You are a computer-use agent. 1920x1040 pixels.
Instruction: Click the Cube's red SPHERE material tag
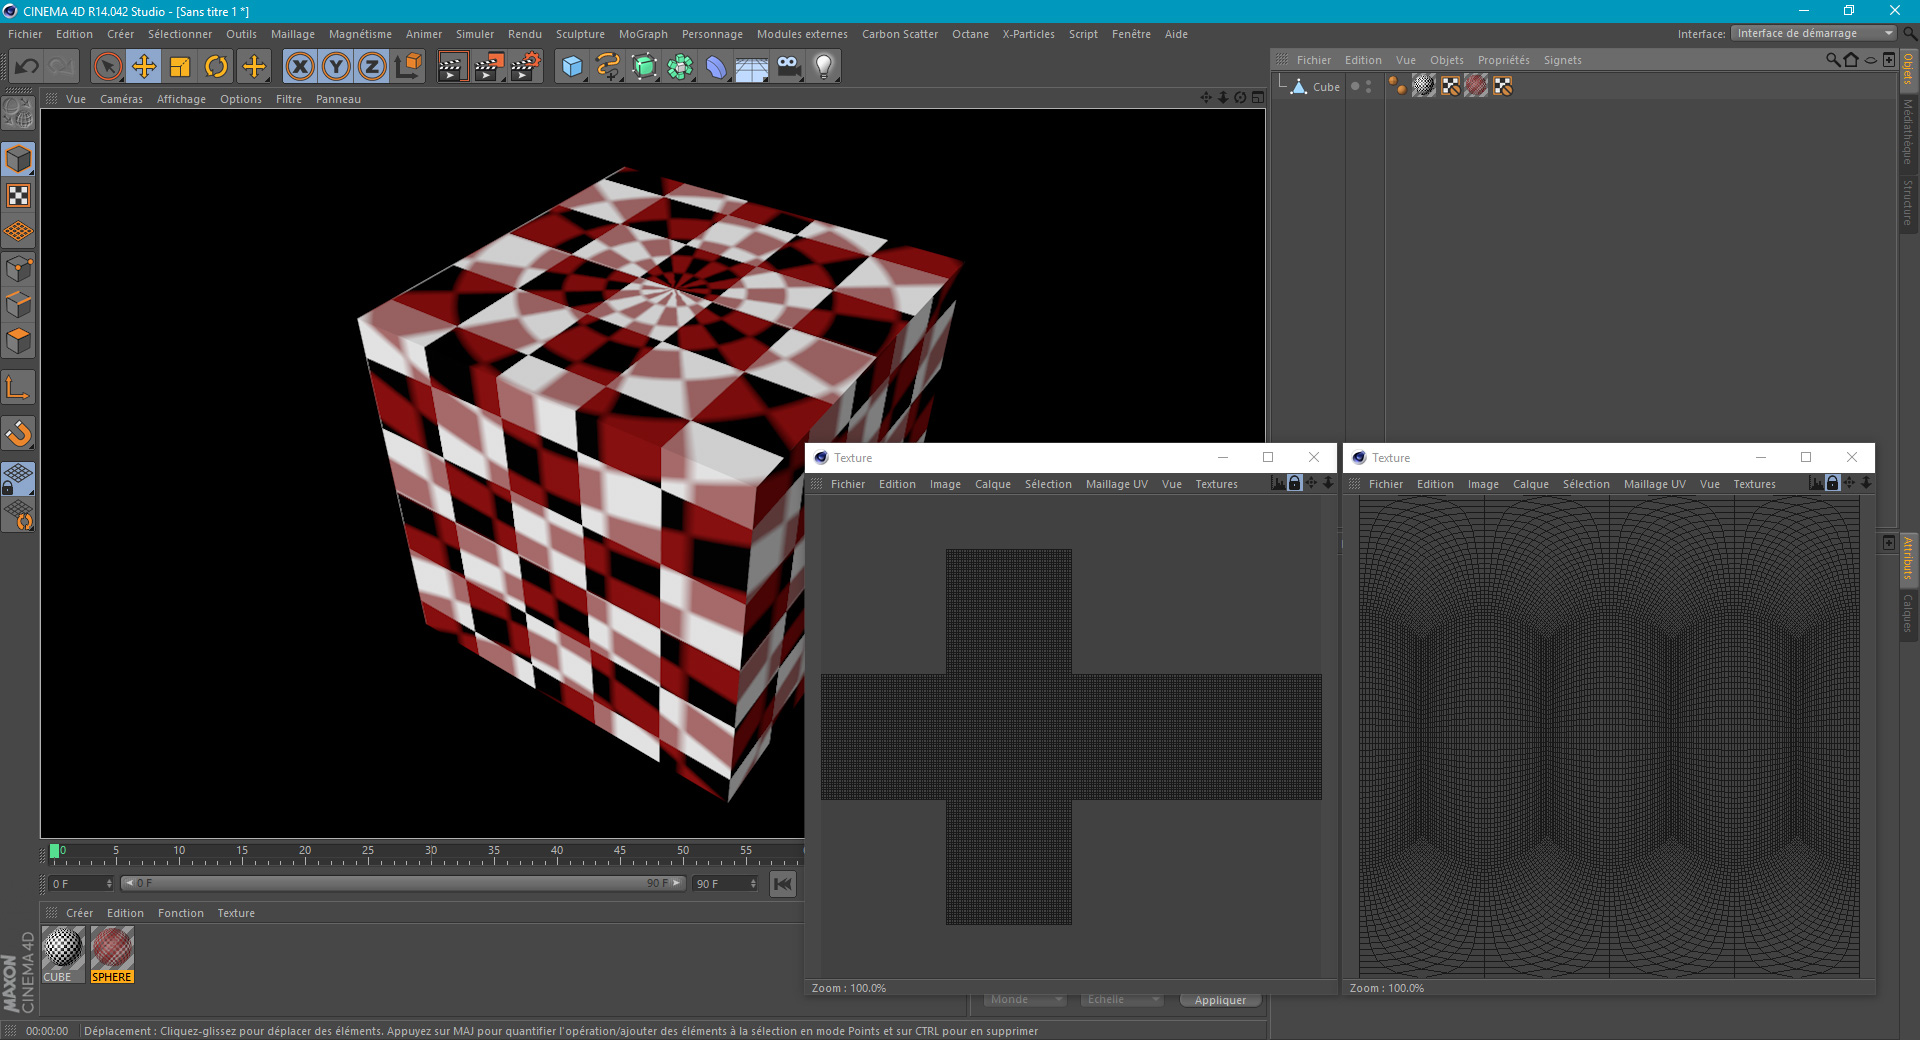pos(1476,86)
